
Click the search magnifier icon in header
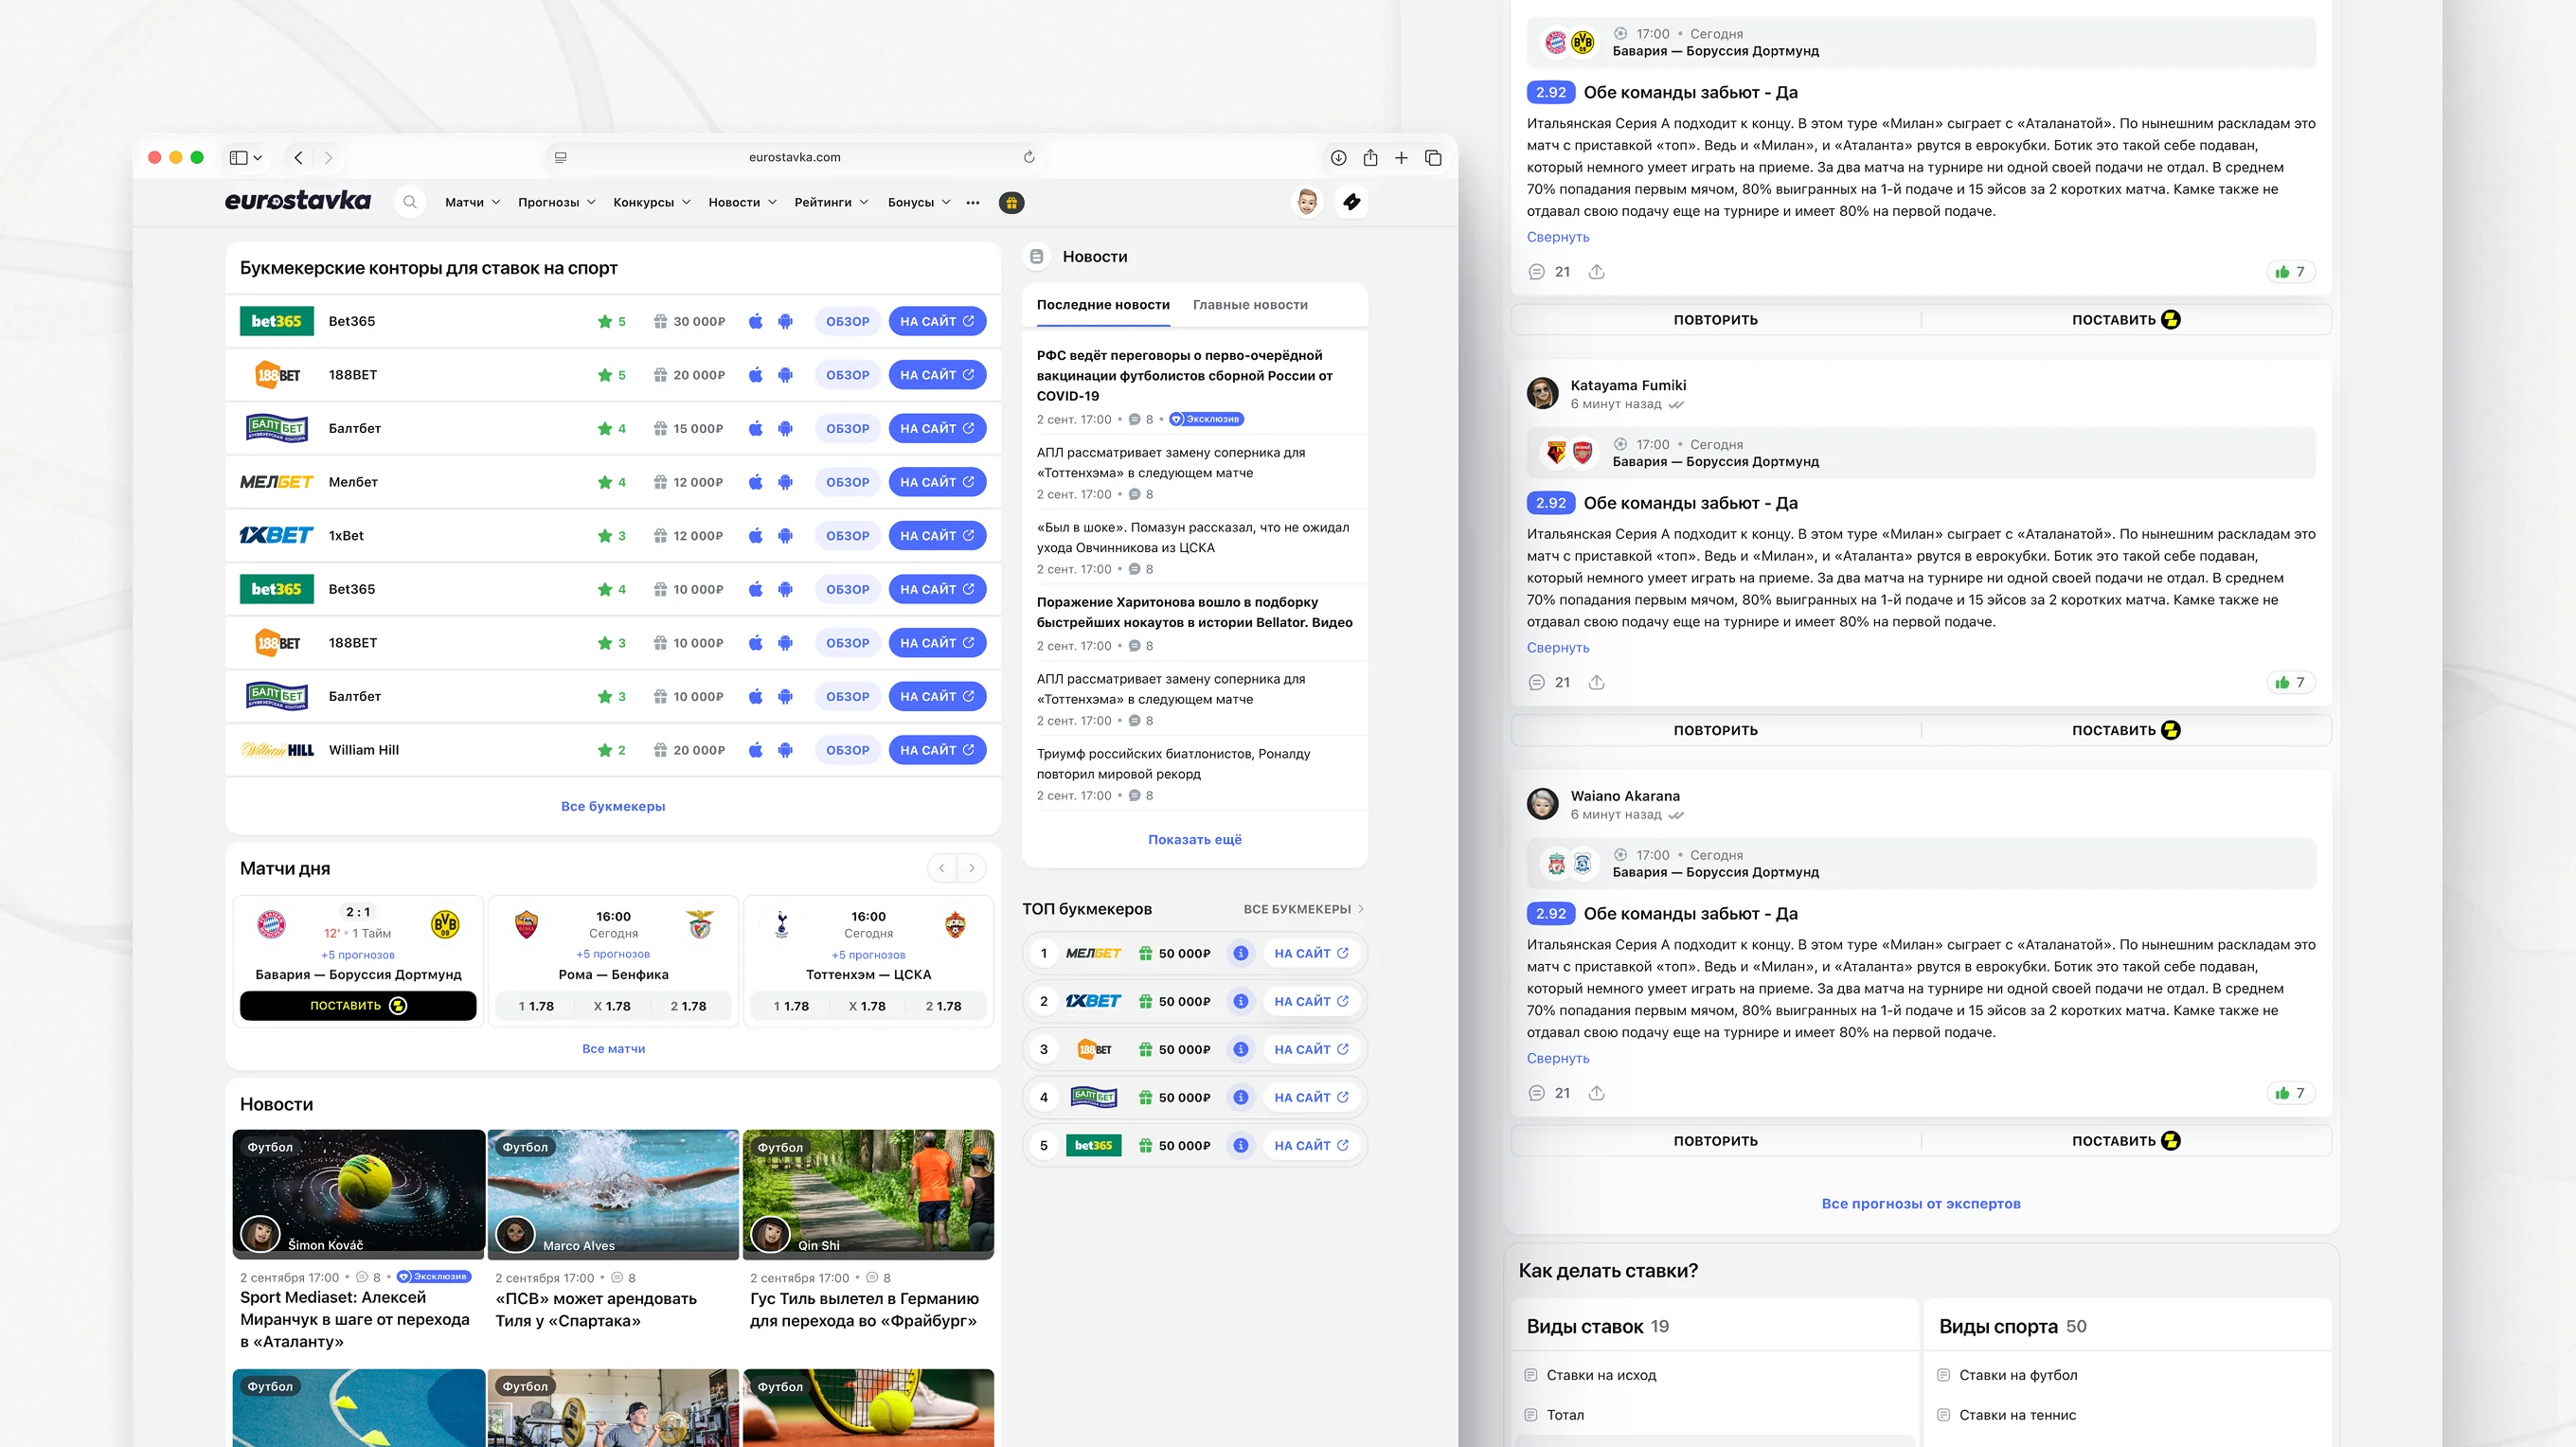point(410,202)
